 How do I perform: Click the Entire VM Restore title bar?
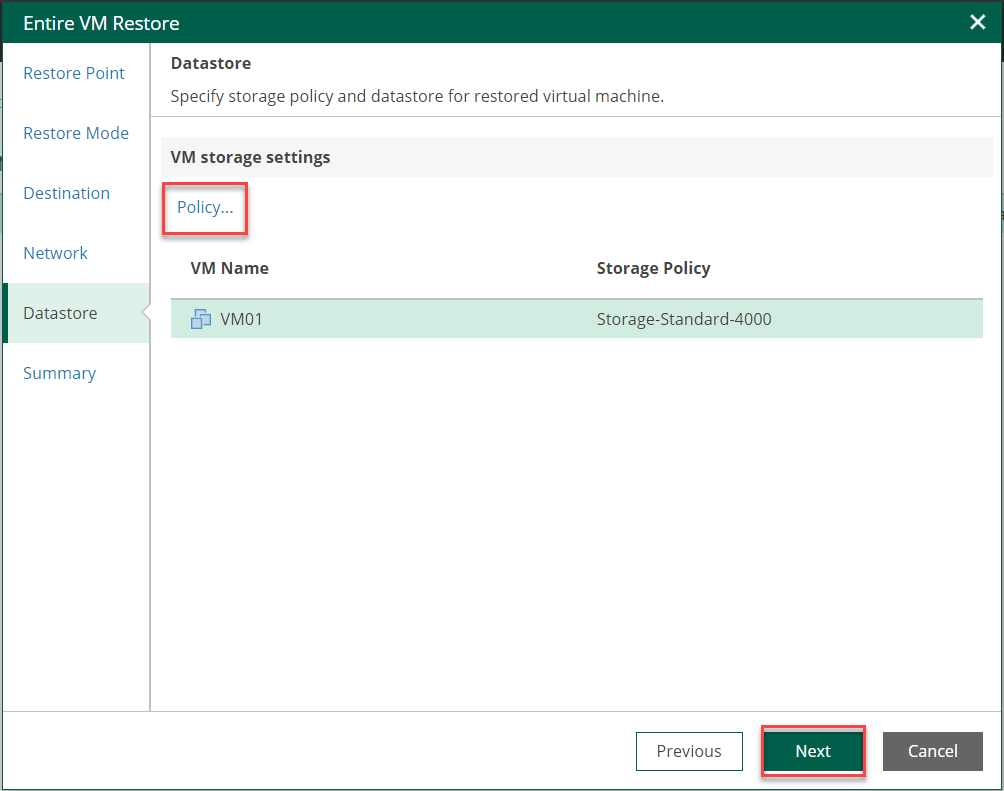pos(400,22)
